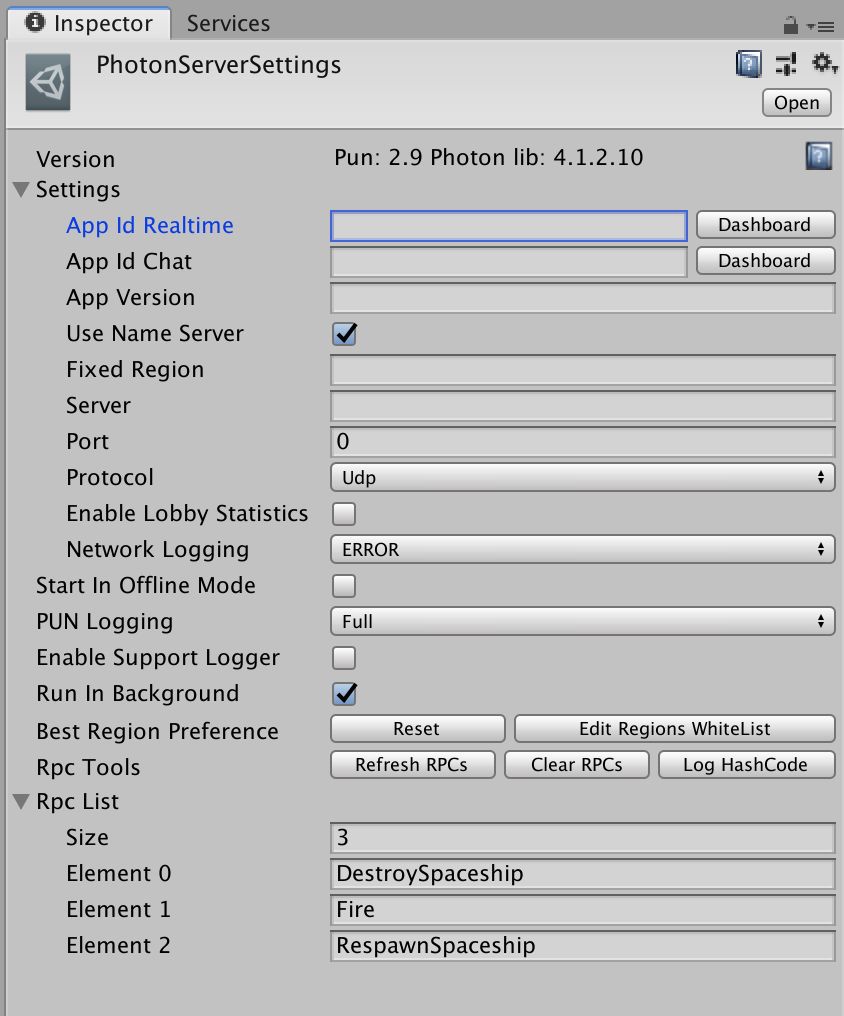
Task: Turn on Enable Support Logger checkbox
Action: tap(344, 658)
